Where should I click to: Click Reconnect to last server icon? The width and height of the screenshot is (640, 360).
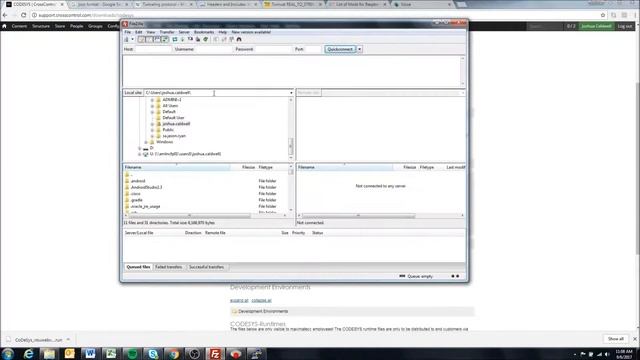(206, 40)
